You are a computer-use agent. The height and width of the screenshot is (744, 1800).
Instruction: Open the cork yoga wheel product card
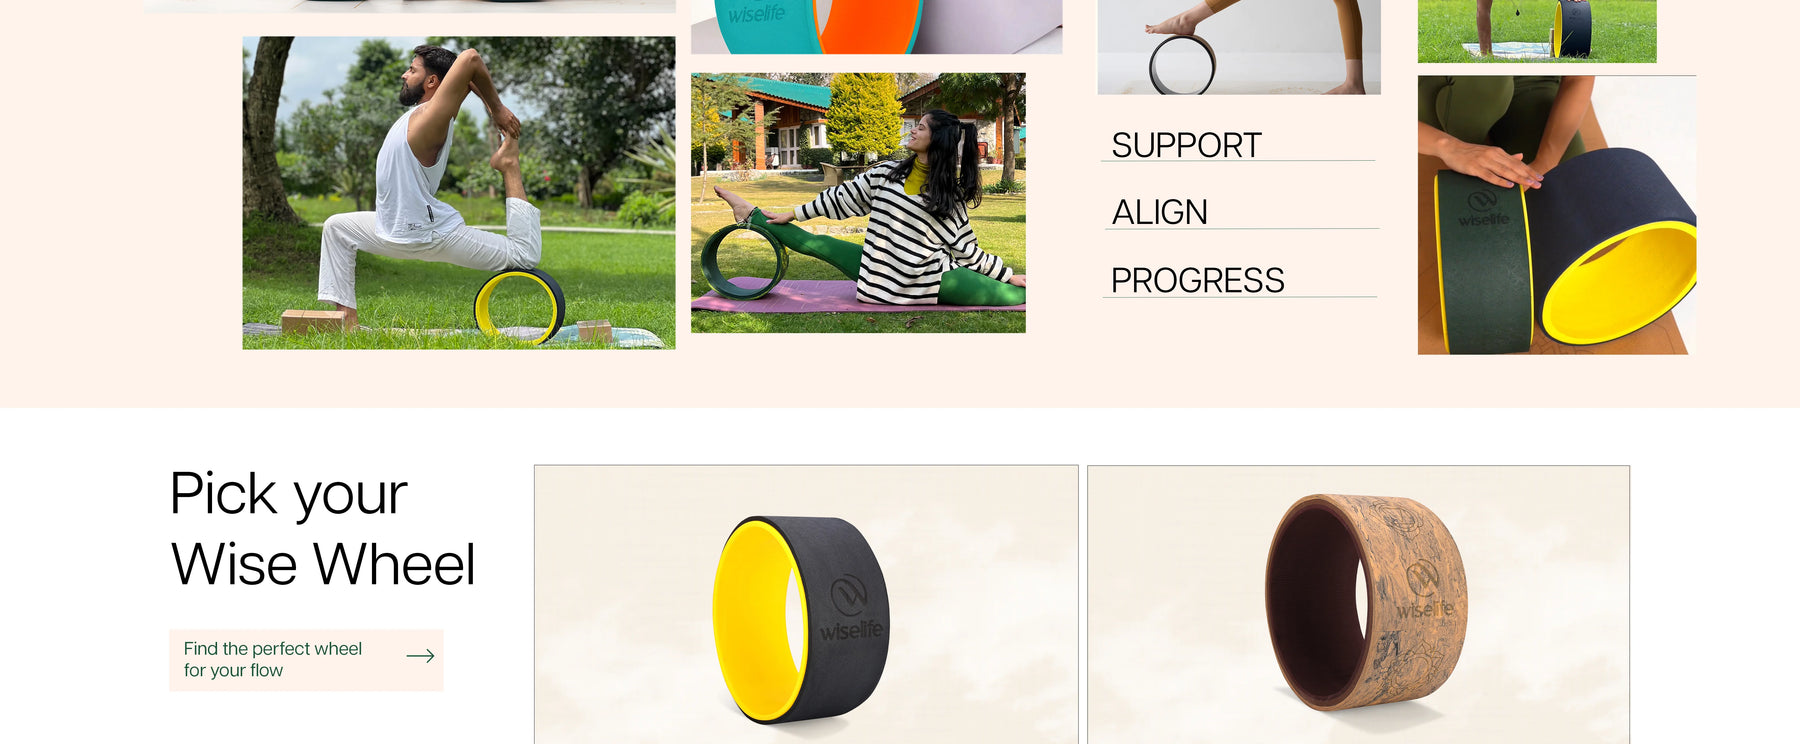(x=1358, y=604)
